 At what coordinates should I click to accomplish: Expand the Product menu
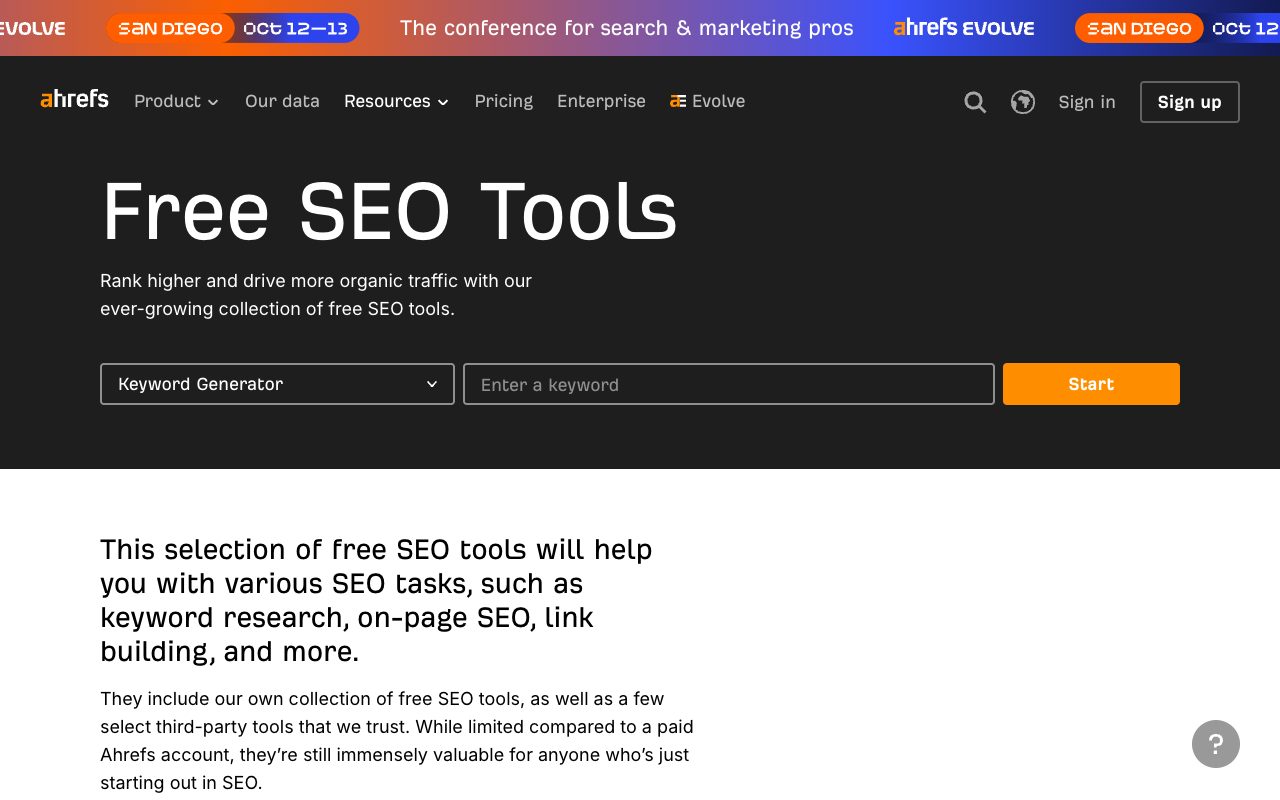click(x=177, y=101)
